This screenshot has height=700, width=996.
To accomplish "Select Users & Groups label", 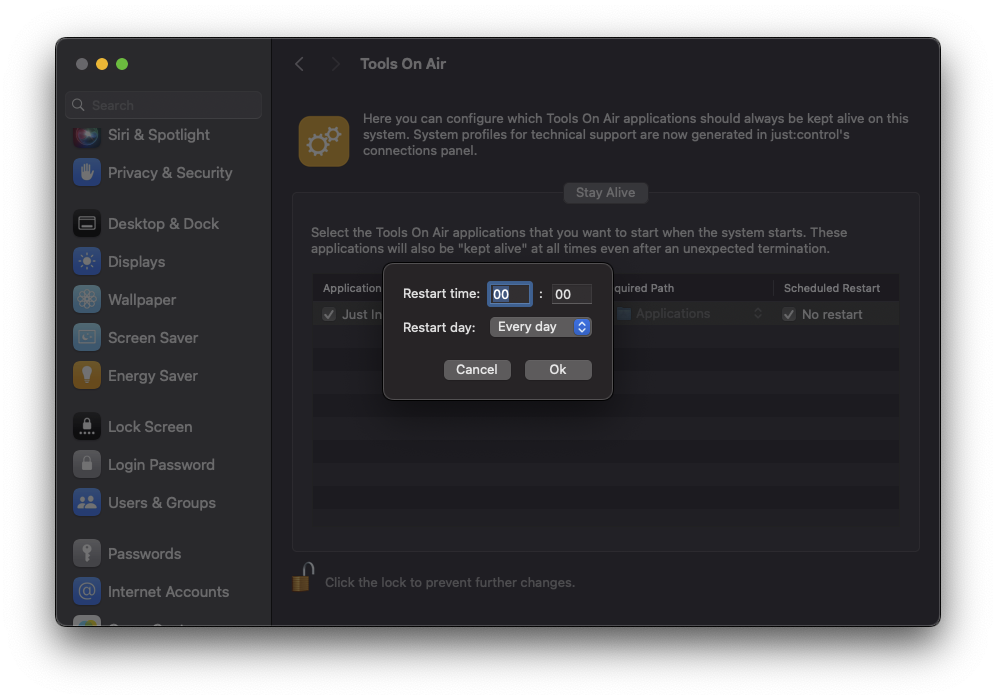I will click(x=162, y=503).
